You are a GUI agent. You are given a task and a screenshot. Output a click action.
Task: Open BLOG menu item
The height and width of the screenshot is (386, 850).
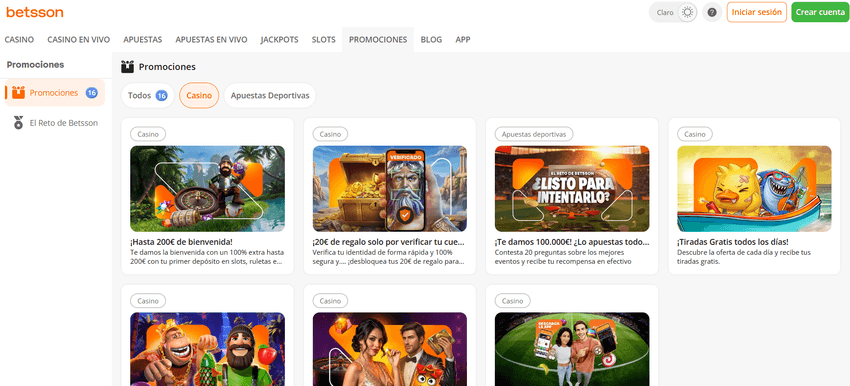tap(431, 40)
